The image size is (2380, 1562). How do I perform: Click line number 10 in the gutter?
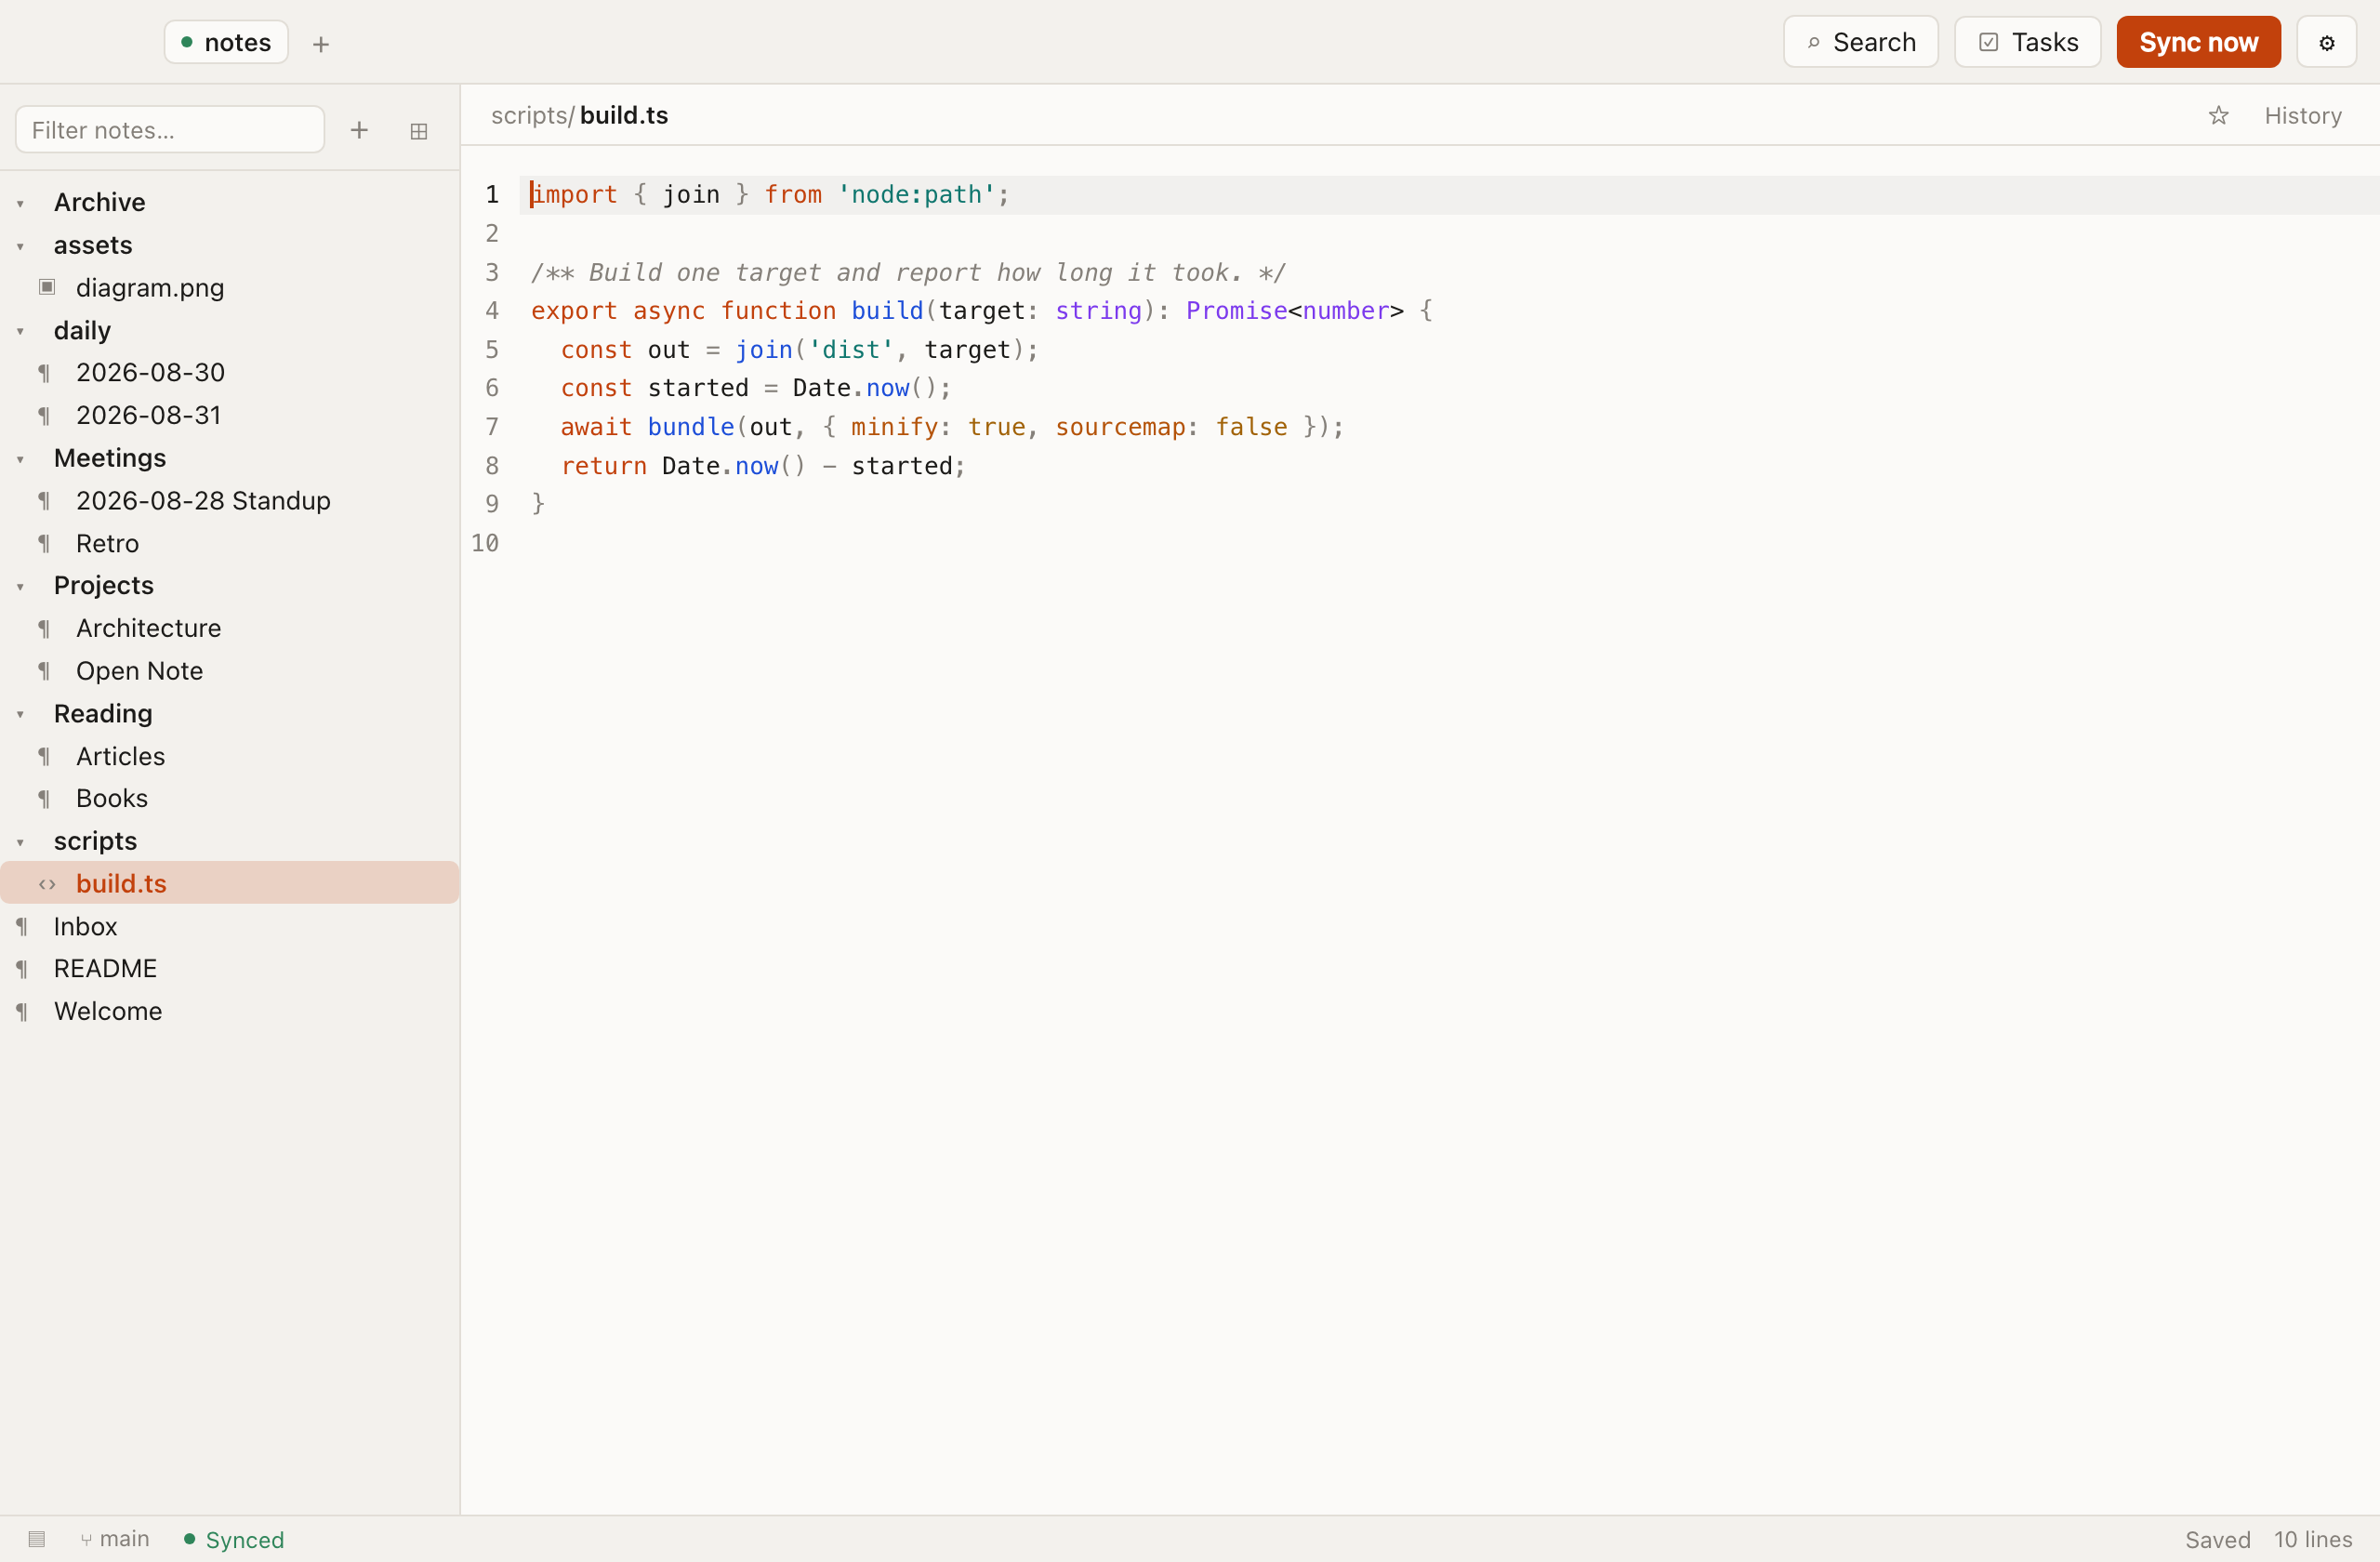(x=485, y=543)
